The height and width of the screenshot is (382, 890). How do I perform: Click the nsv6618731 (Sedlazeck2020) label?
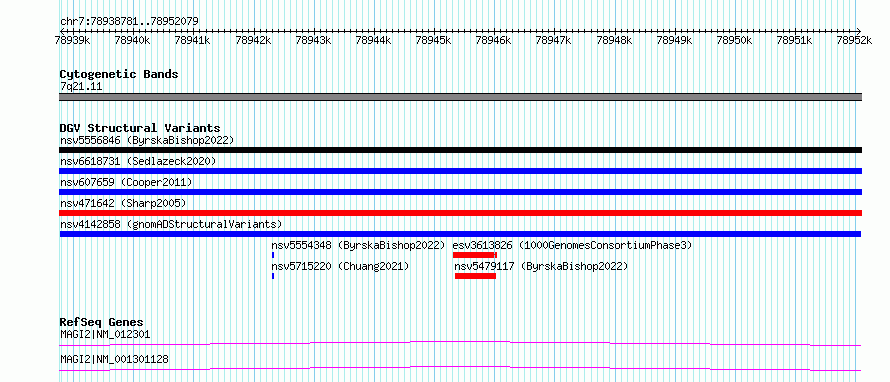pyautogui.click(x=138, y=161)
